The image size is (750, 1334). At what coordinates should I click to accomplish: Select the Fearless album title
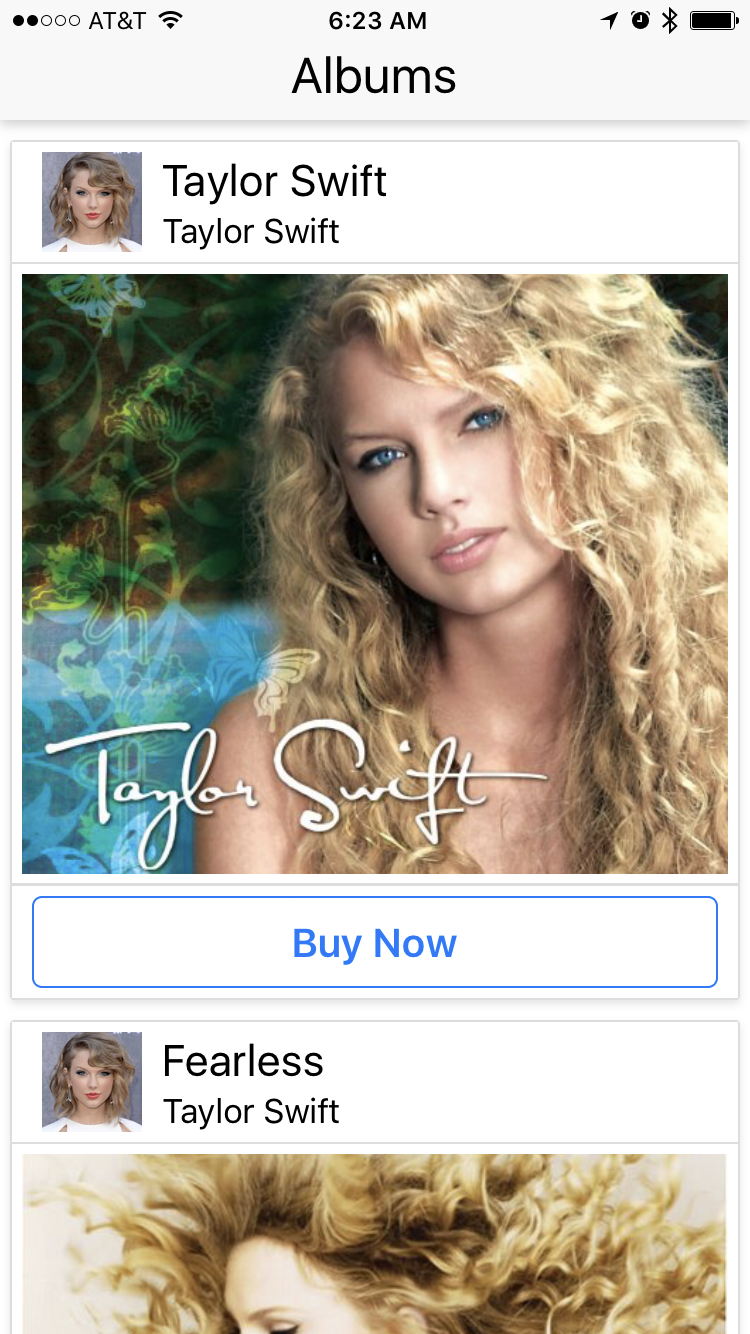pyautogui.click(x=243, y=1061)
